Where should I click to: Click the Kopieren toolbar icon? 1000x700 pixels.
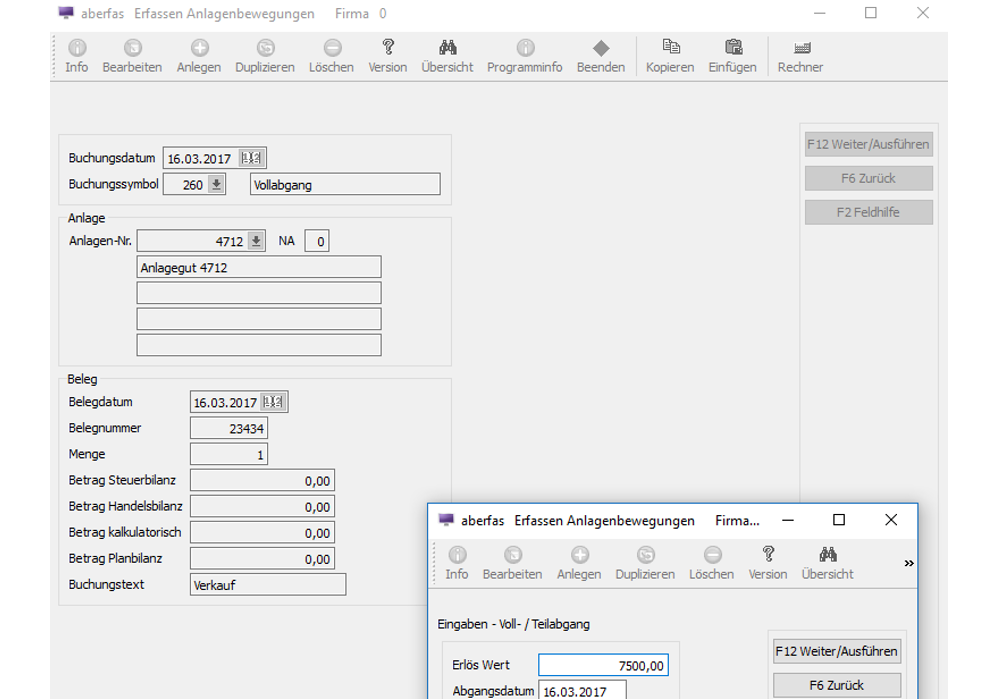click(x=670, y=48)
